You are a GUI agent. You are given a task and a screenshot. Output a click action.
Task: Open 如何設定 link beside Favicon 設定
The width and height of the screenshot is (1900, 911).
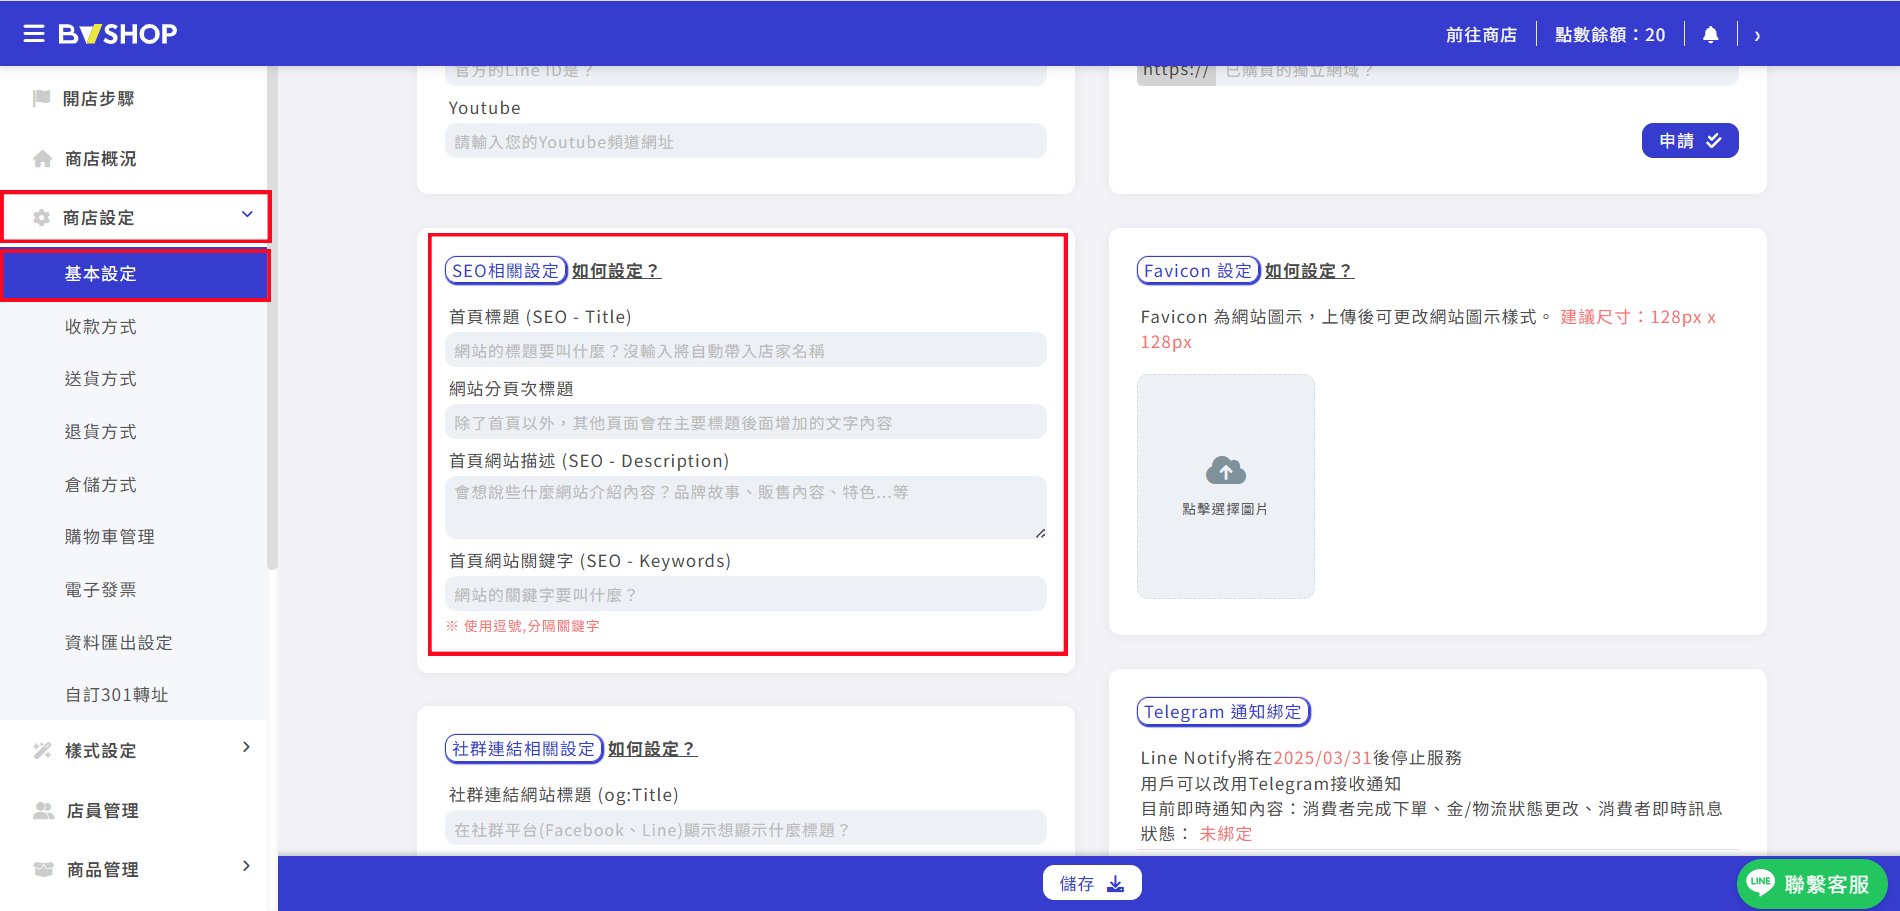1309,271
